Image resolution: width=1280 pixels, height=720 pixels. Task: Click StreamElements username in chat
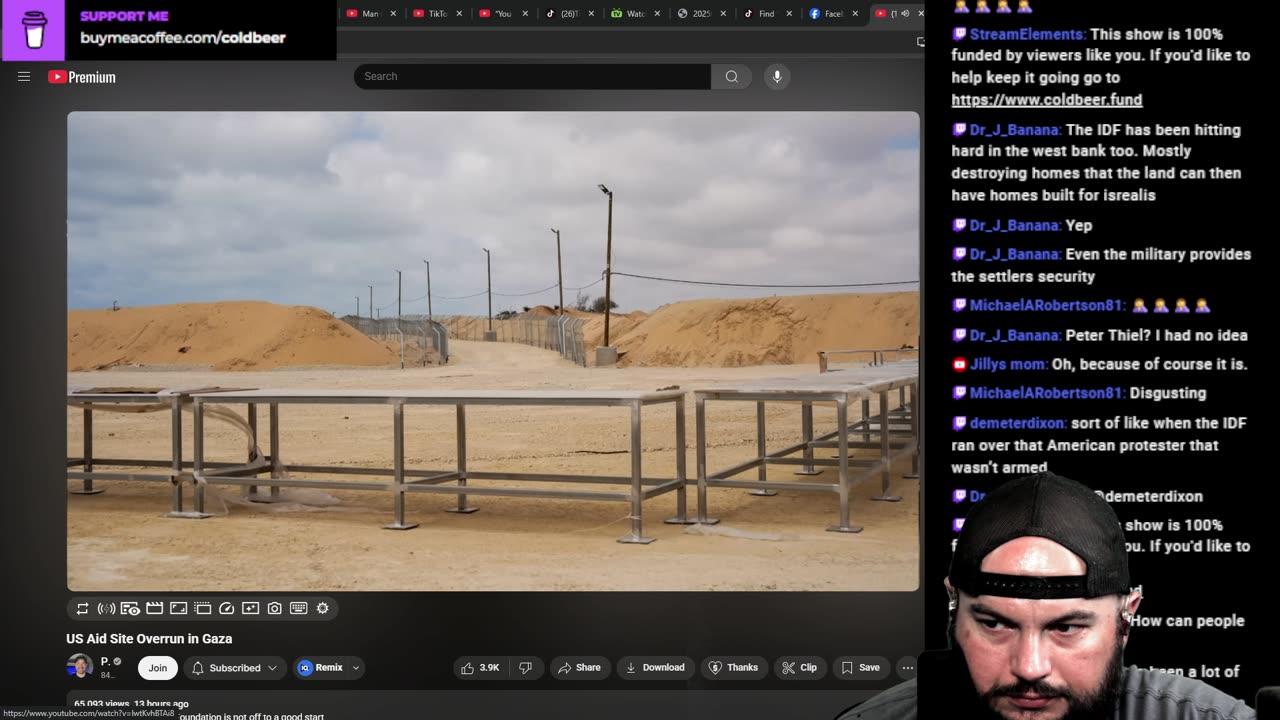[x=1027, y=34]
